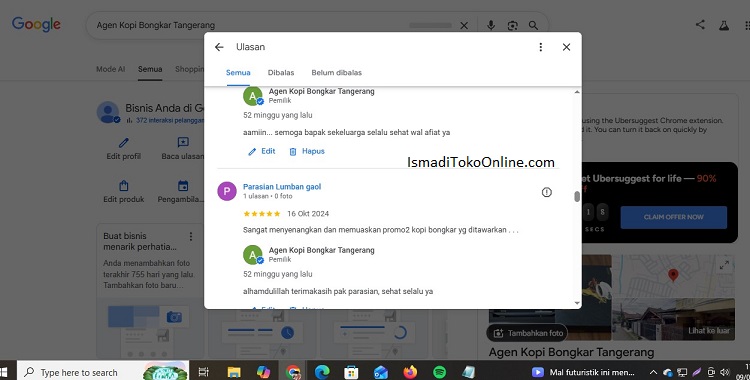Viewport: 750px width, 380px height.
Task: Click the CLAIM OFFER NOW button
Action: tap(673, 217)
